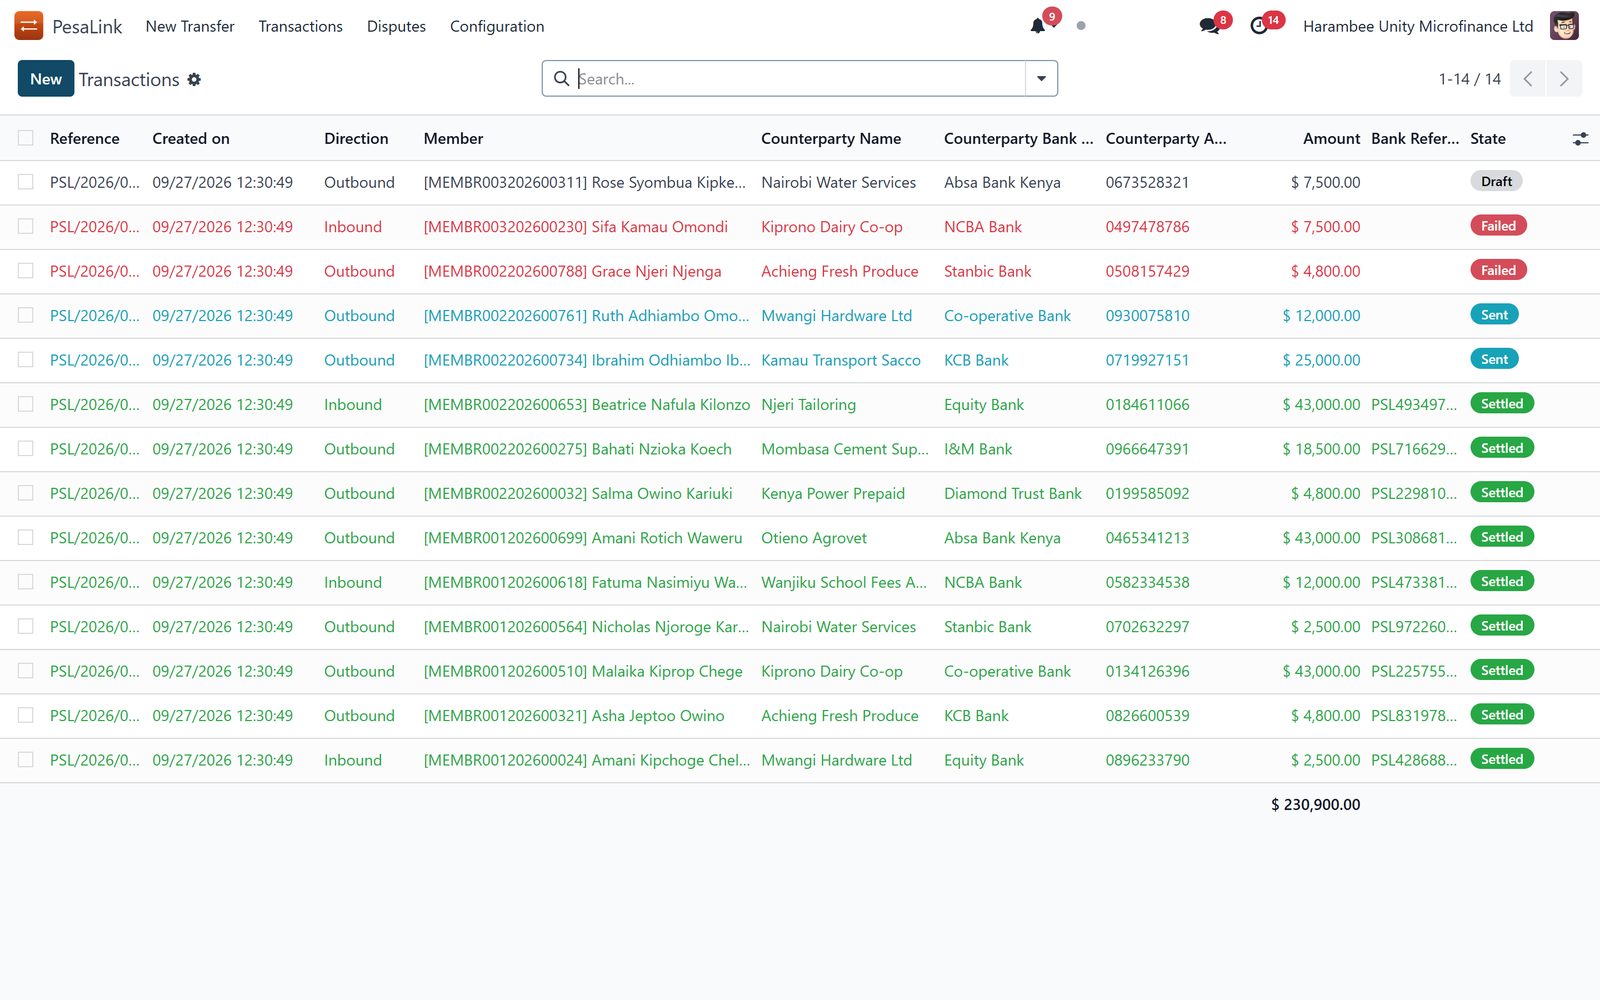Sort by the Amount column header
This screenshot has height=1000, width=1600.
tap(1331, 139)
